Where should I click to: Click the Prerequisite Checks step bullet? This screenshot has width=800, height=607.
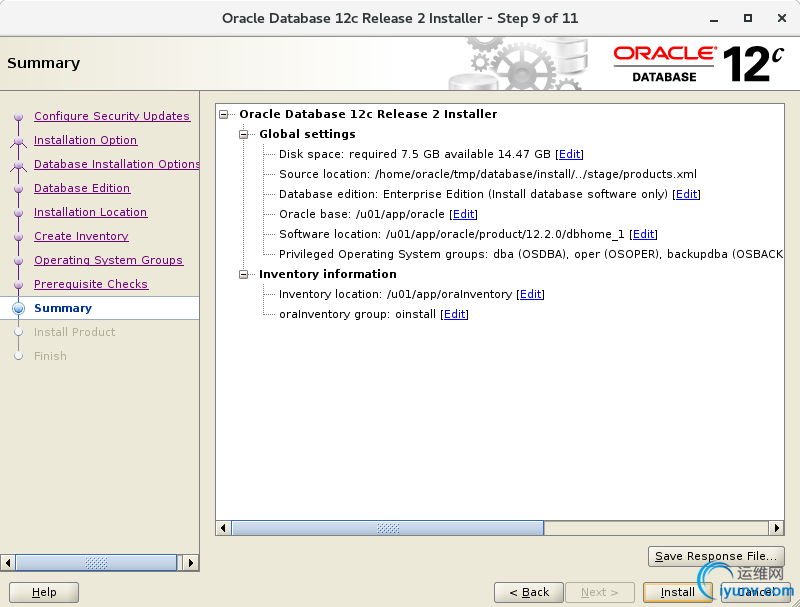(x=19, y=285)
